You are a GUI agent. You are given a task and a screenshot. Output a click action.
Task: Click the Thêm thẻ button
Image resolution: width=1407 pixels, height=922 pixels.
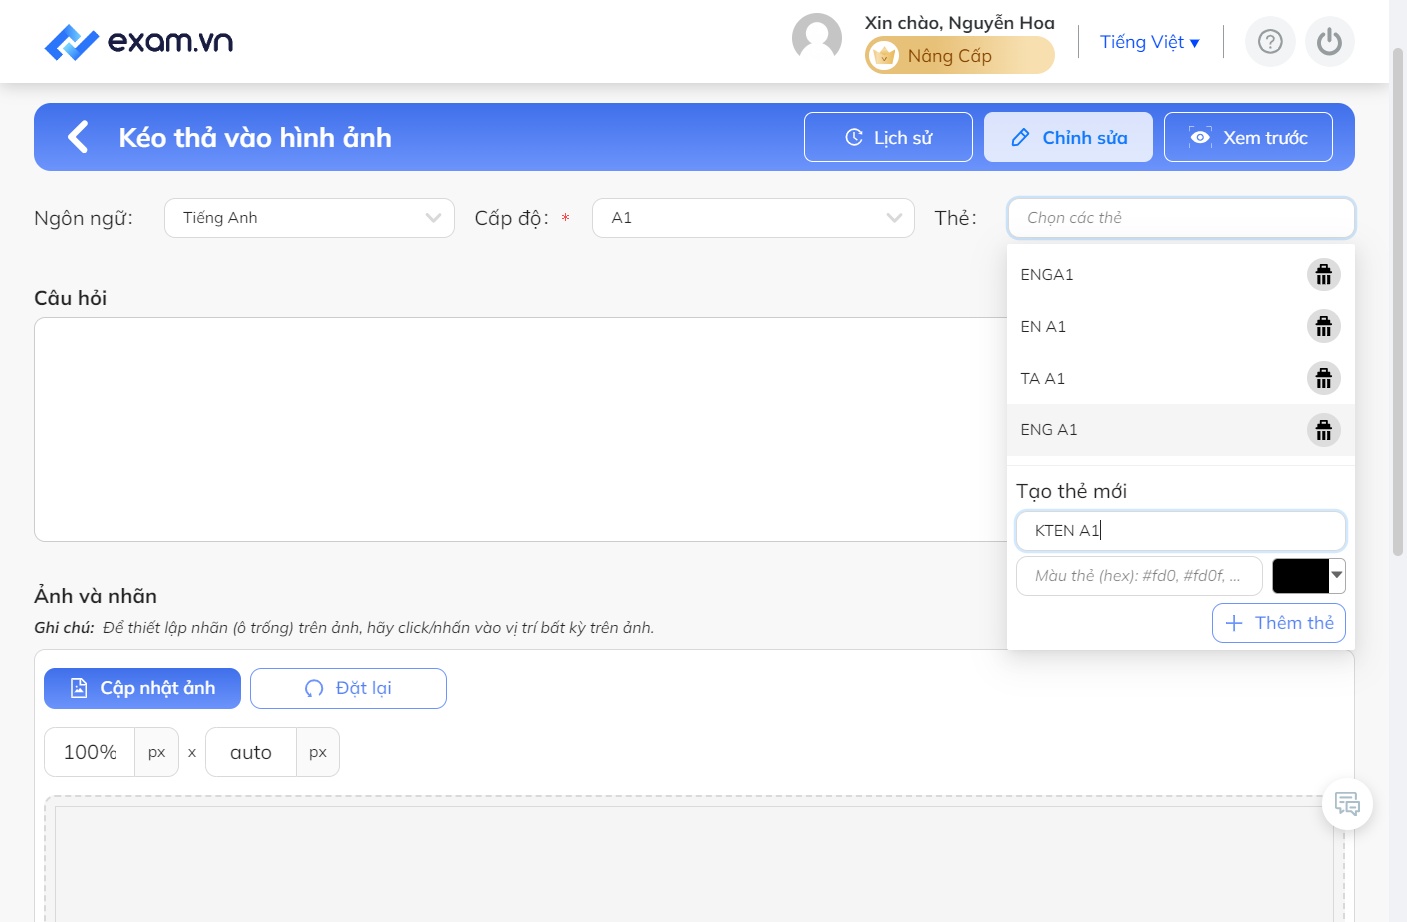tap(1279, 623)
